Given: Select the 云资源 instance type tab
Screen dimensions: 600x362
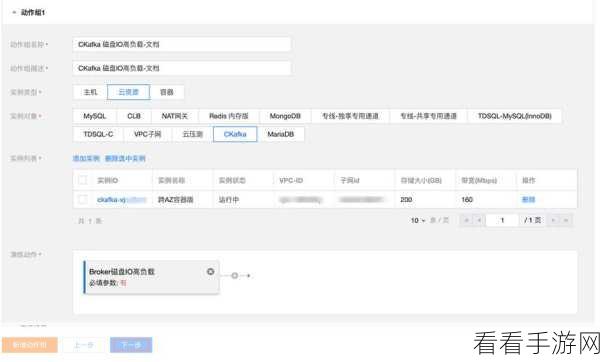Looking at the screenshot, I should (129, 92).
